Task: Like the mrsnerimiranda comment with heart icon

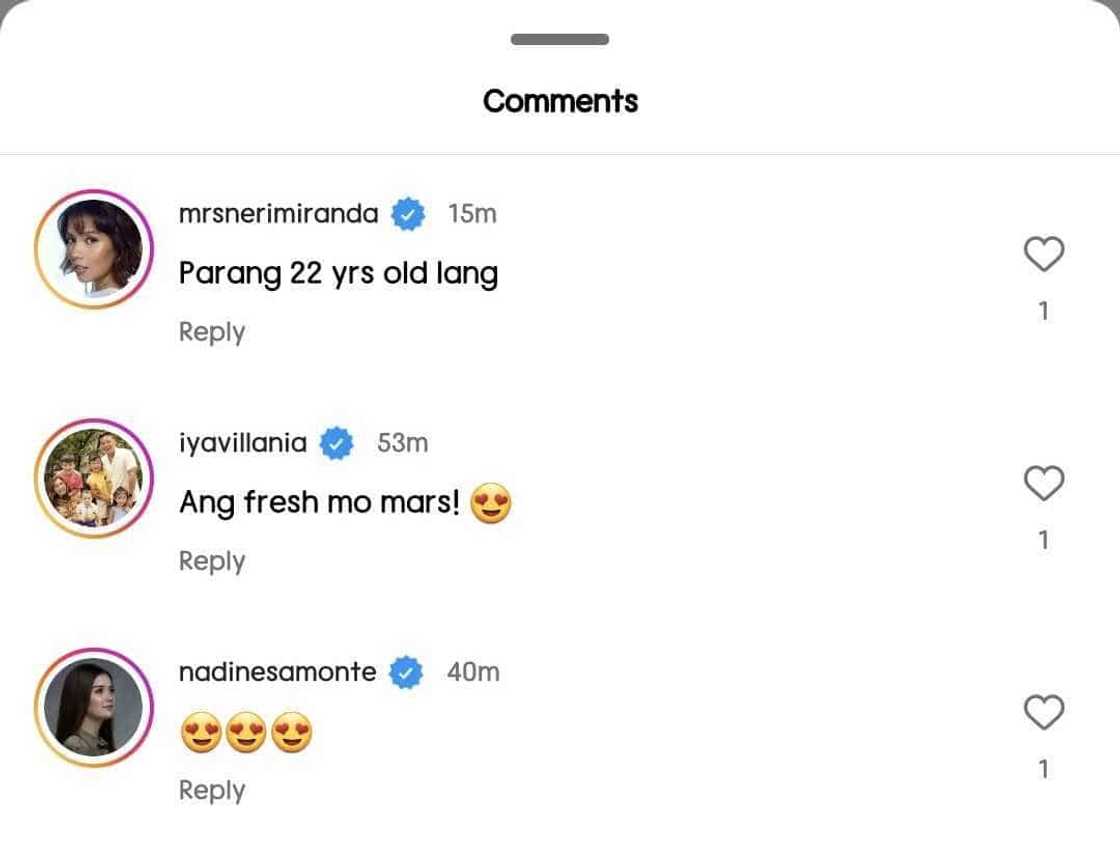Action: (1044, 255)
